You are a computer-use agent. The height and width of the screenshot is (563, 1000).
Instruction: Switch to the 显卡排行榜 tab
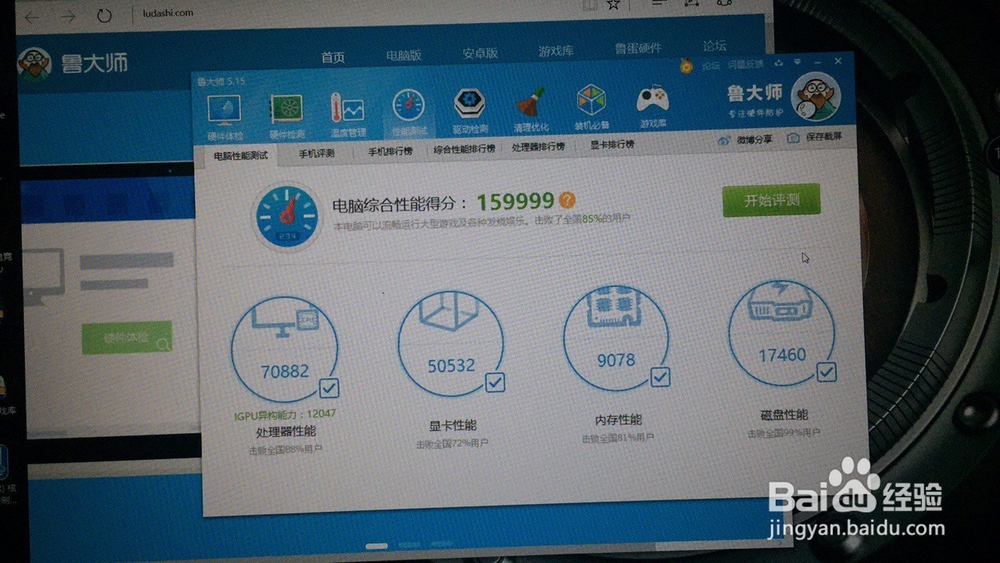pos(612,145)
